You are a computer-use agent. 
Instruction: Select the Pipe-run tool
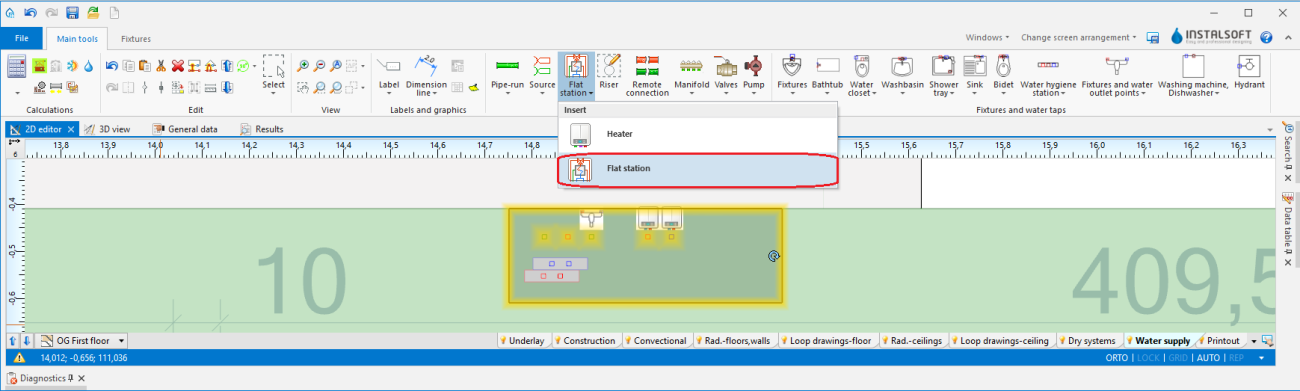coord(508,73)
